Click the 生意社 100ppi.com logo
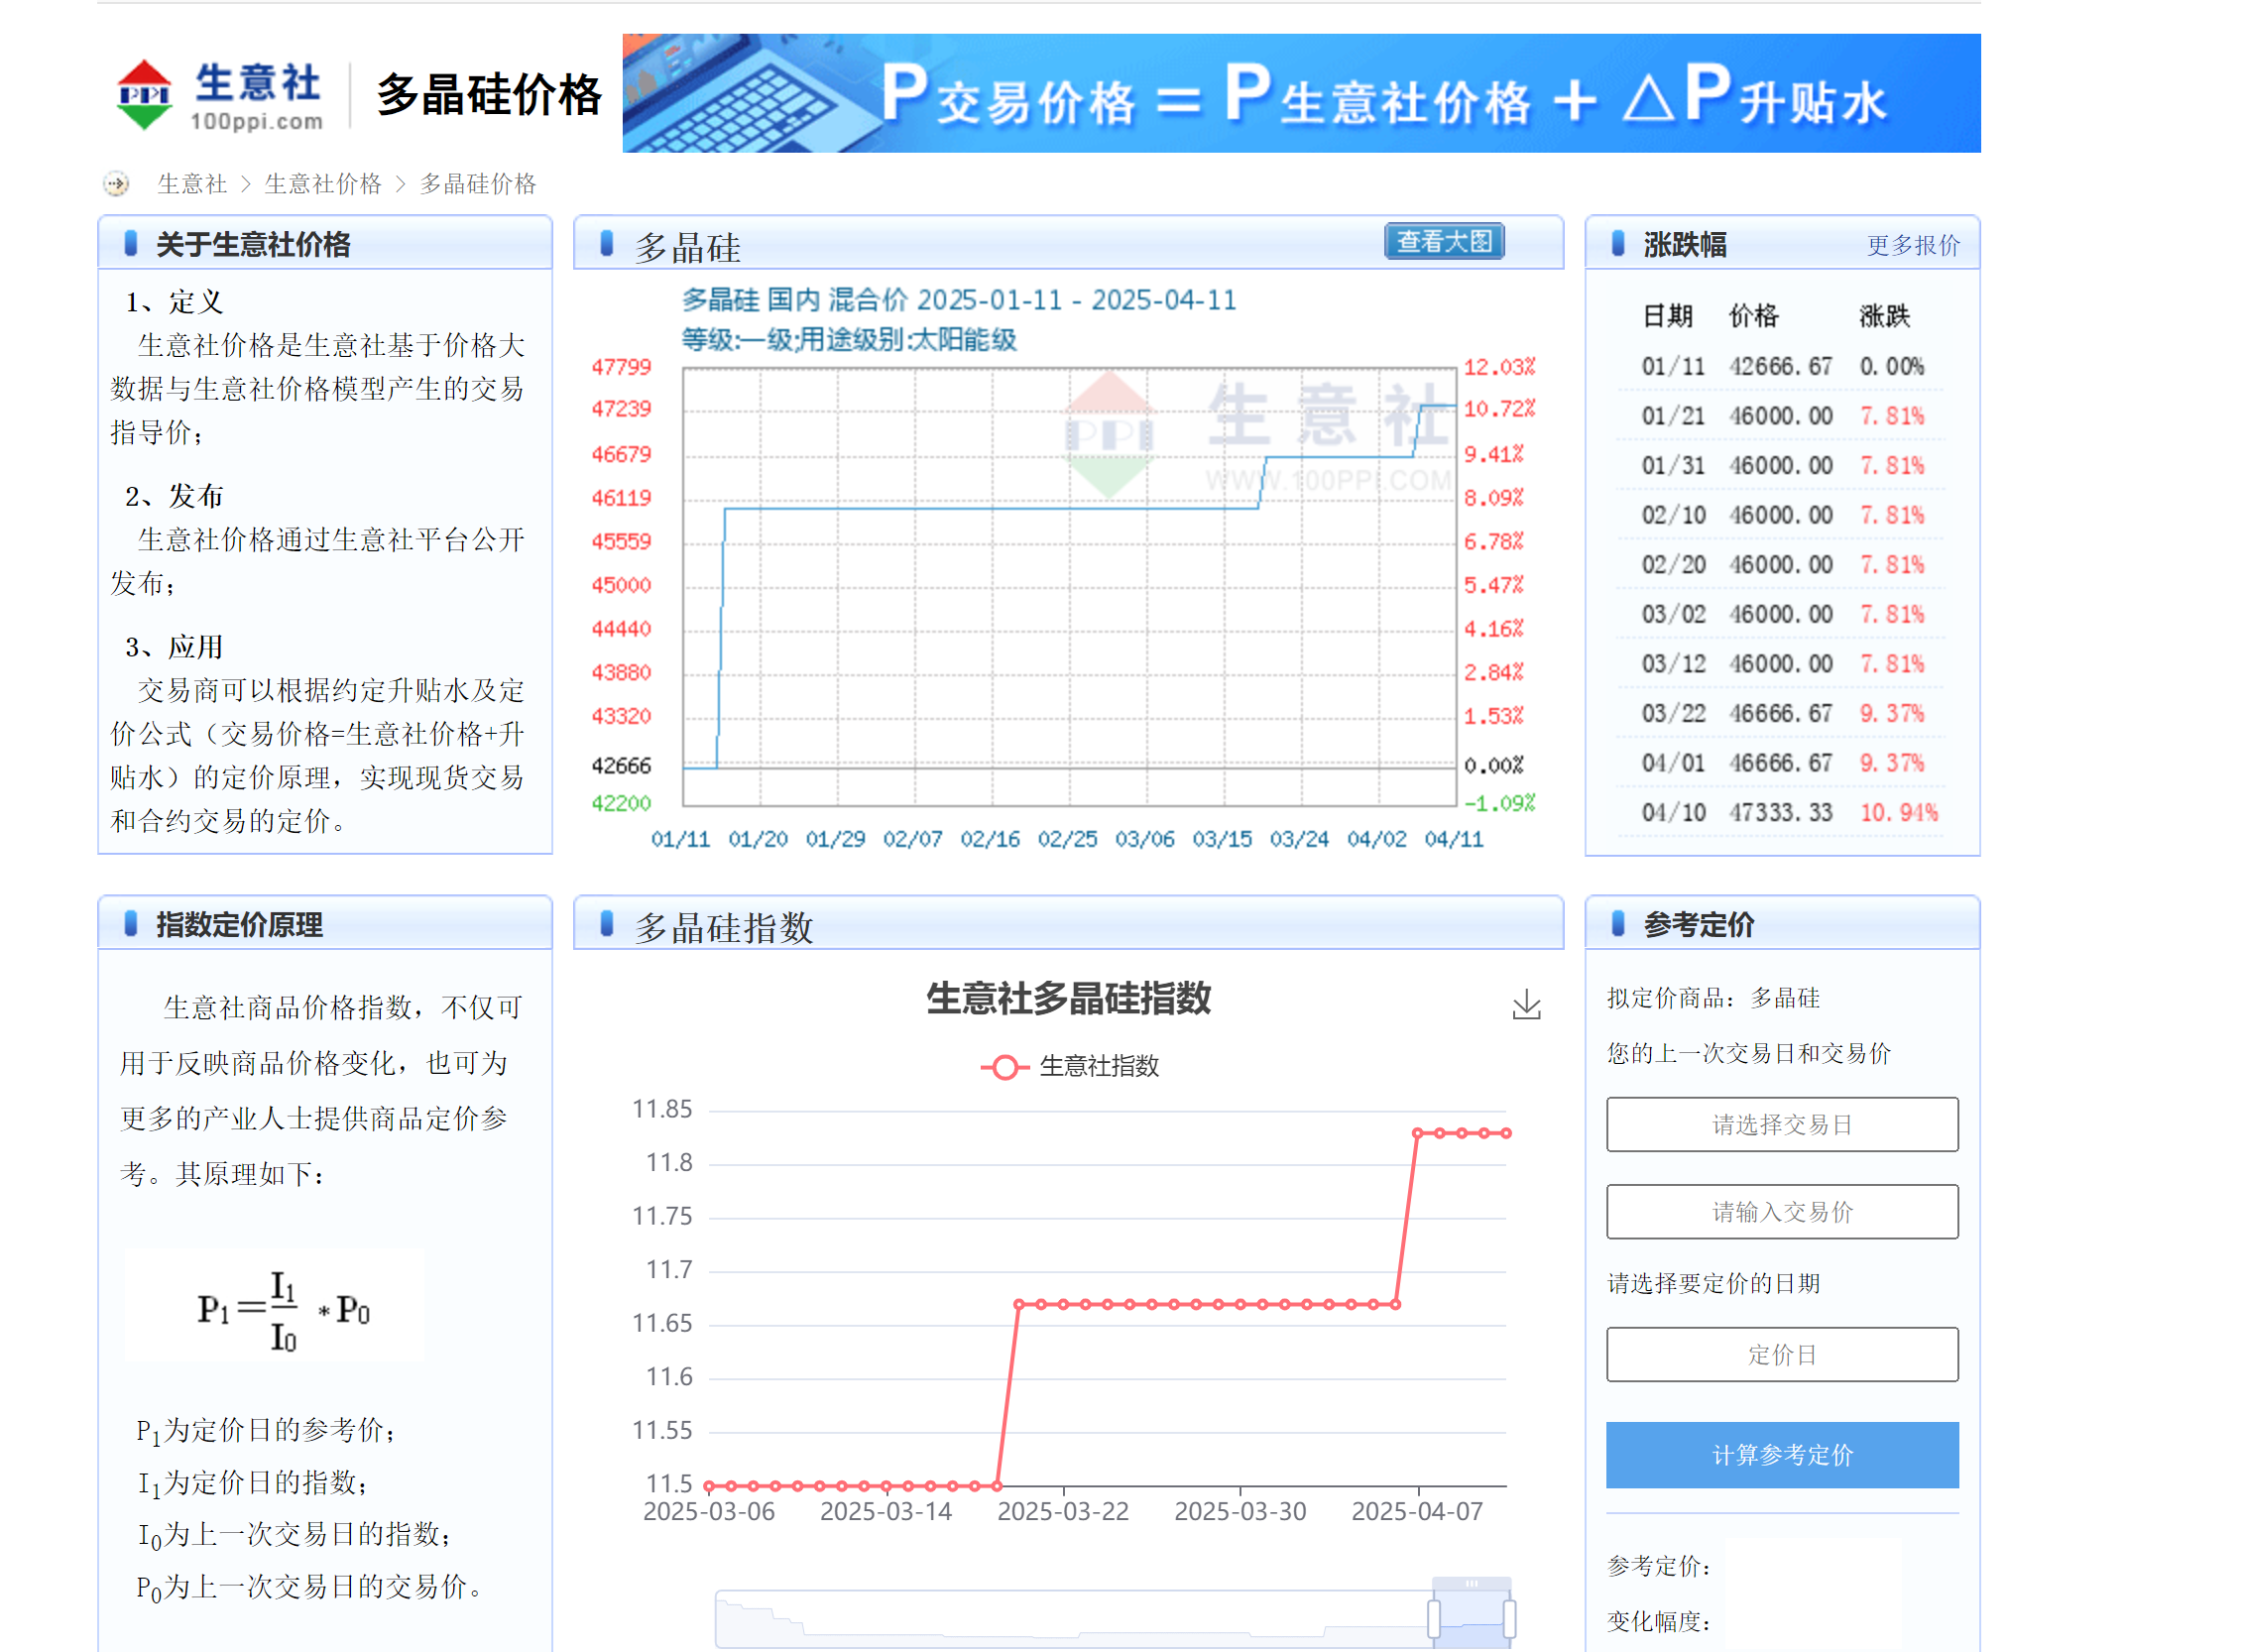The height and width of the screenshot is (1652, 2243). pos(220,94)
